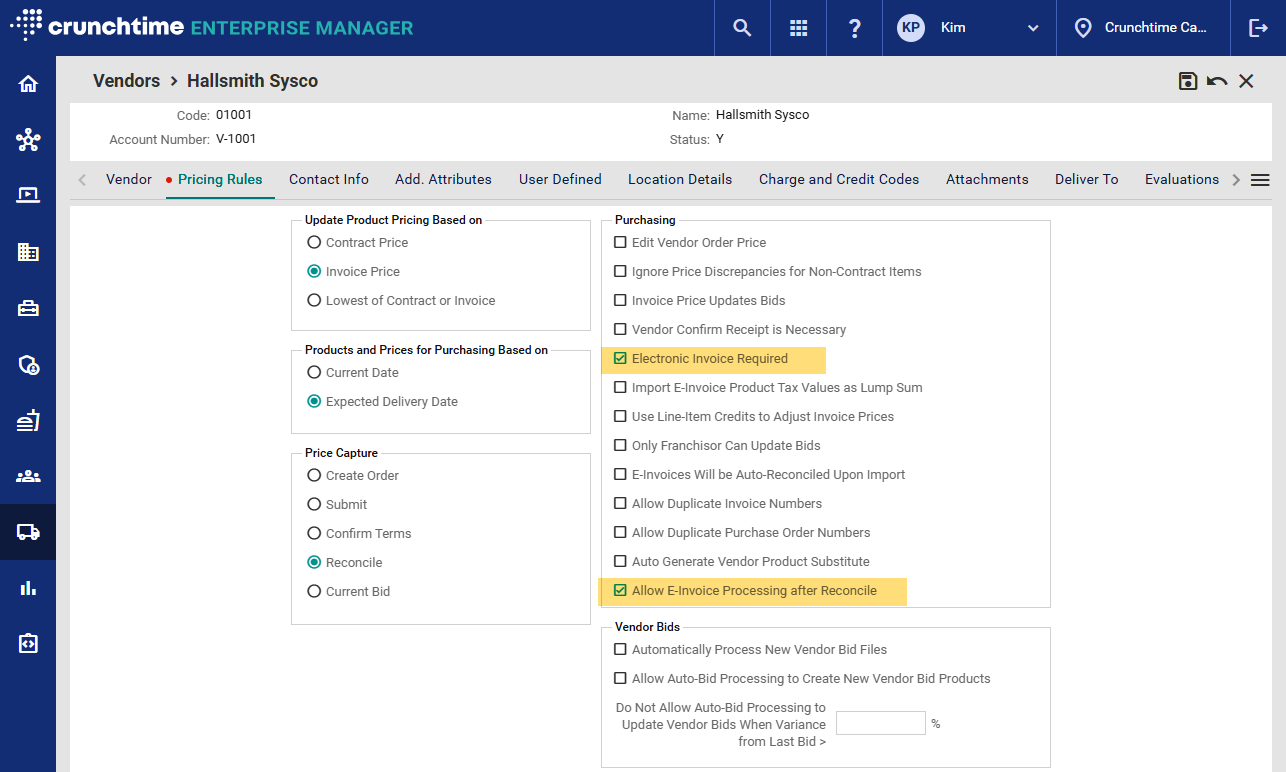Save vendor with the floppy disk icon
Image resolution: width=1286 pixels, height=772 pixels.
tap(1188, 81)
